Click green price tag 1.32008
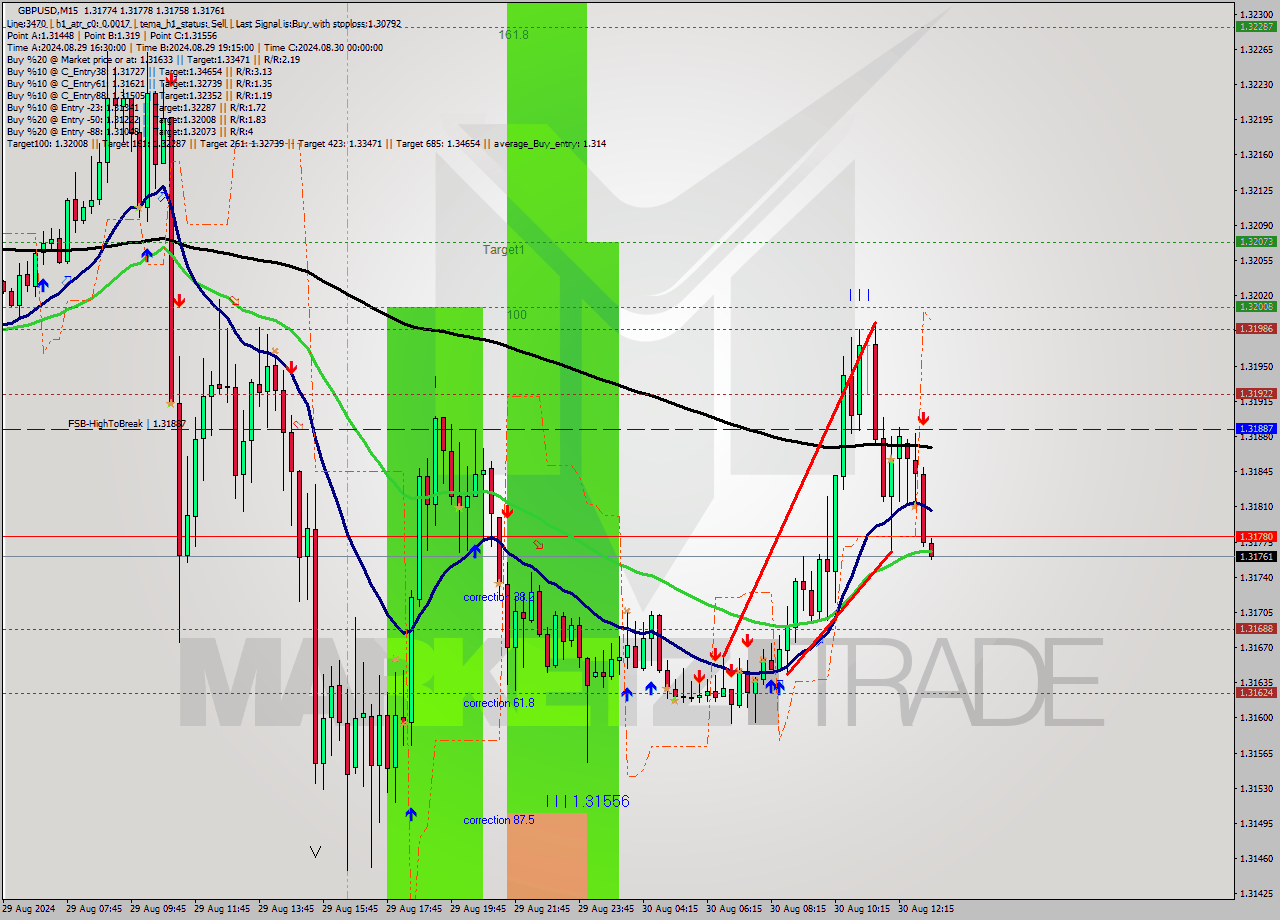This screenshot has height=920, width=1280. tap(1255, 307)
